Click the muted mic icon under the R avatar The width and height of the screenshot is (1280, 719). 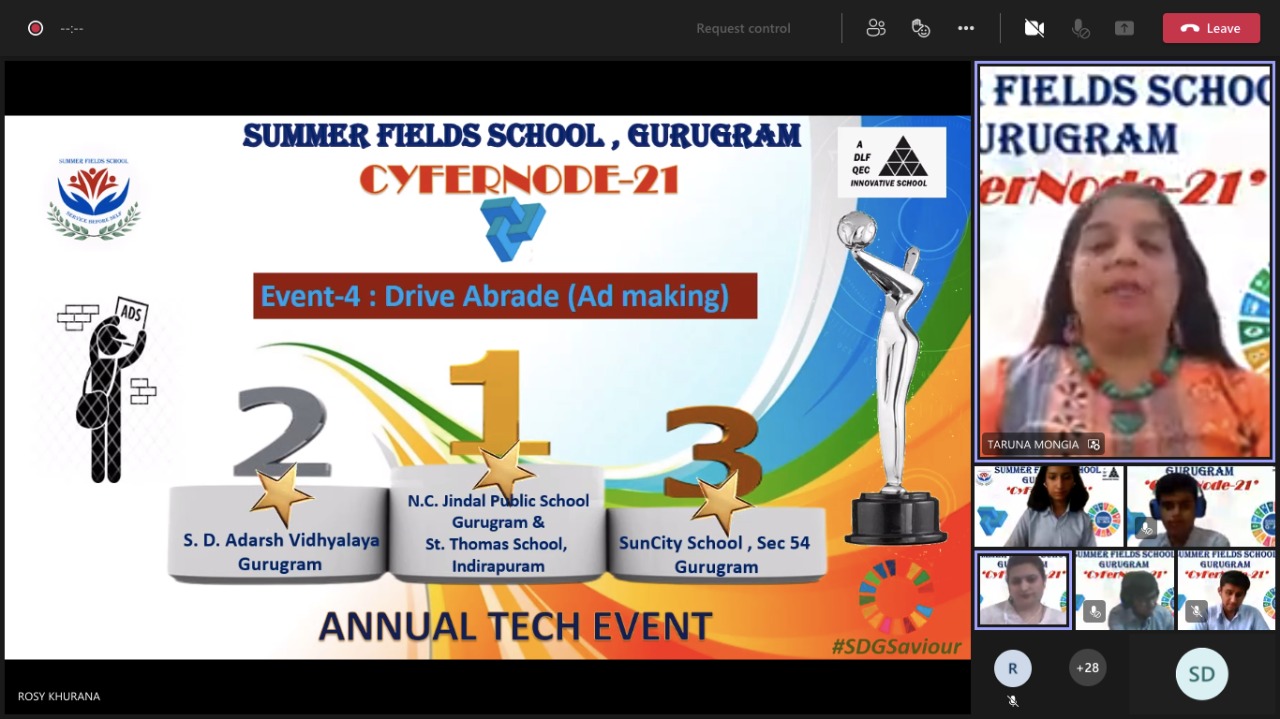coord(1012,701)
